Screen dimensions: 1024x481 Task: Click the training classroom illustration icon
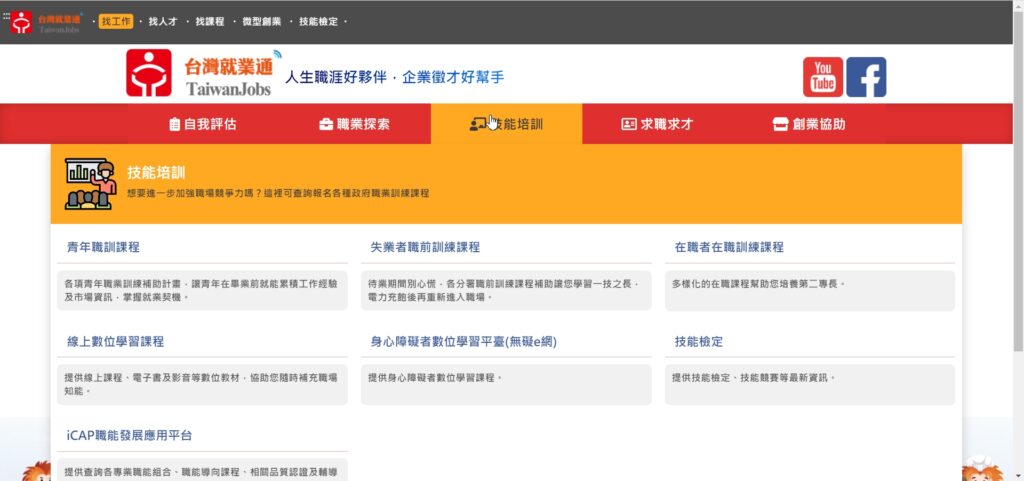91,184
